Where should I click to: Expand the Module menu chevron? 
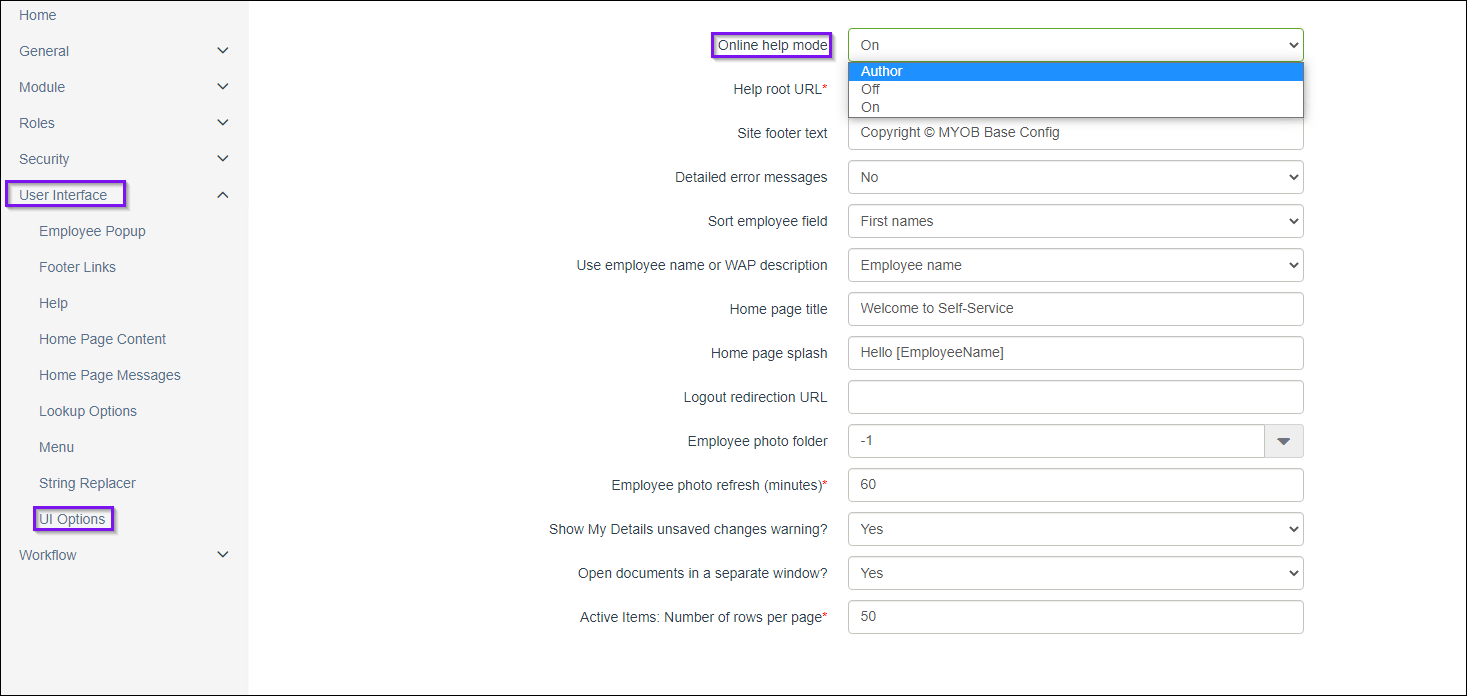point(222,87)
